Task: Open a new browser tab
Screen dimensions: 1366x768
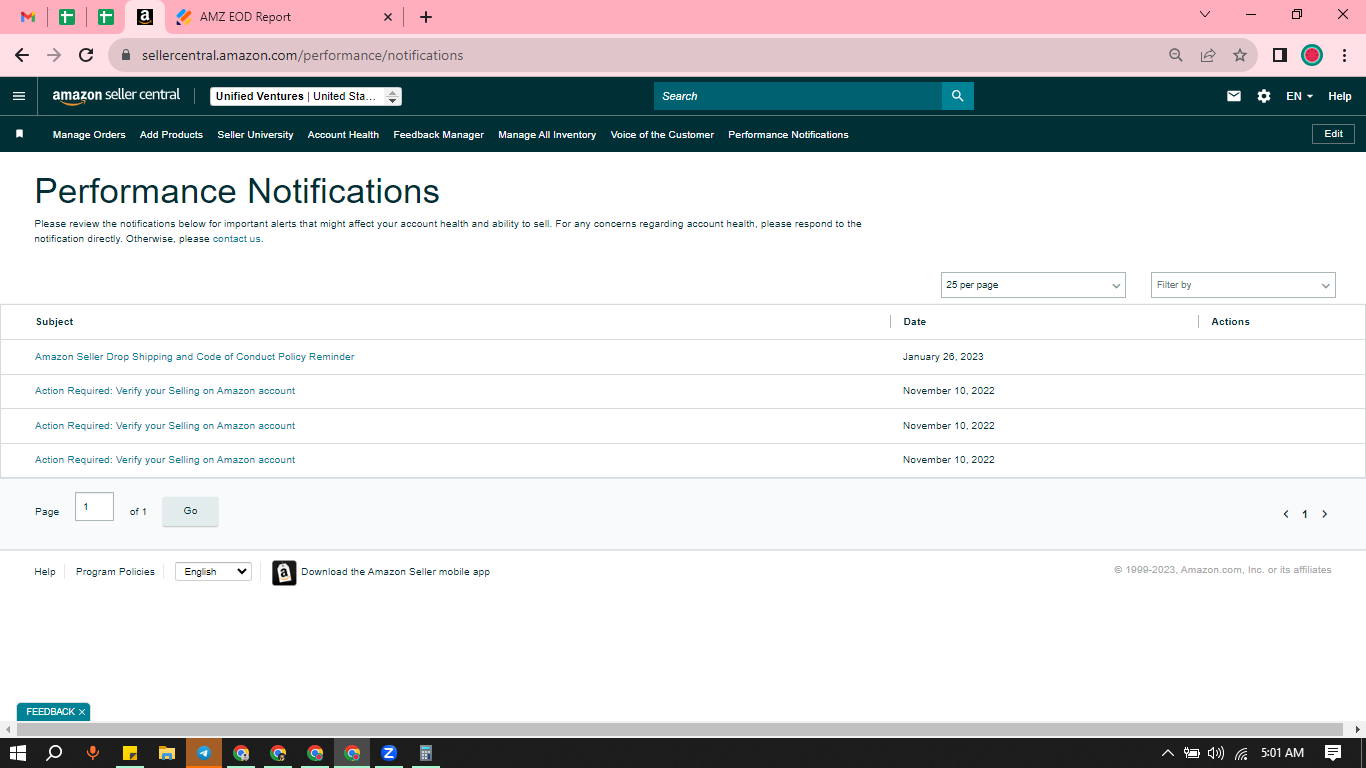Action: 426,17
